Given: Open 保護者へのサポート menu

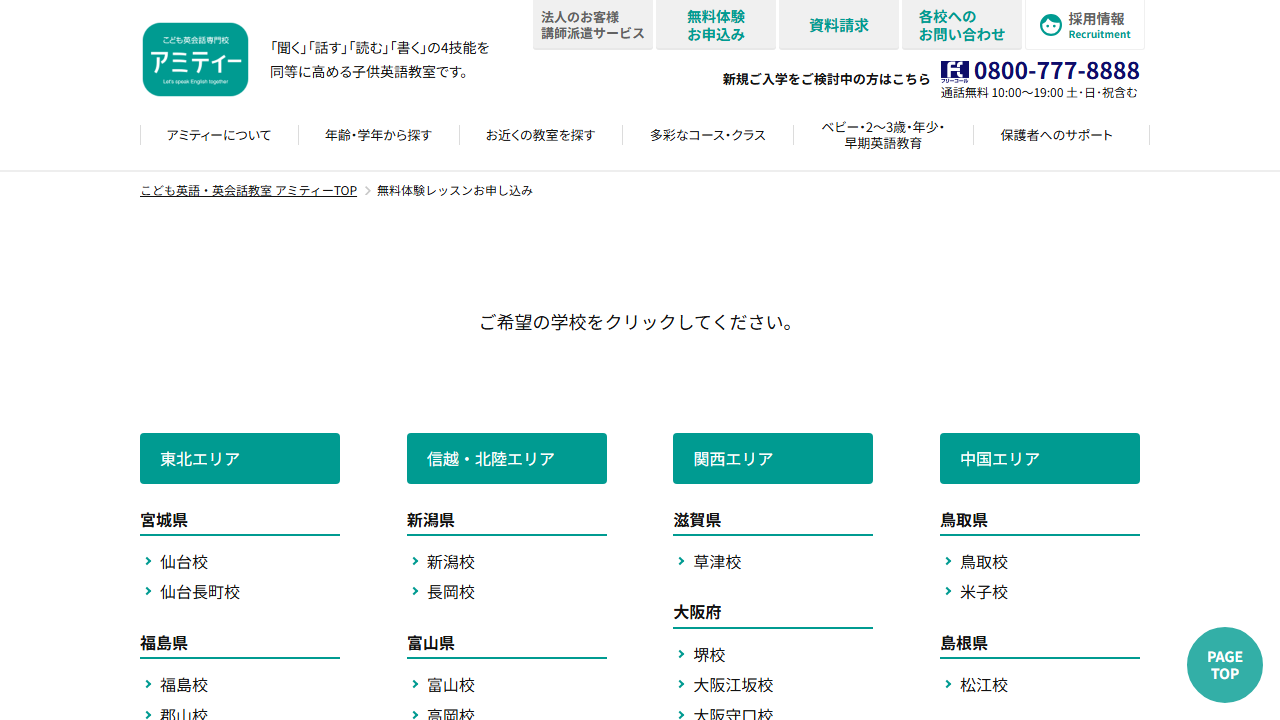Looking at the screenshot, I should [1057, 135].
